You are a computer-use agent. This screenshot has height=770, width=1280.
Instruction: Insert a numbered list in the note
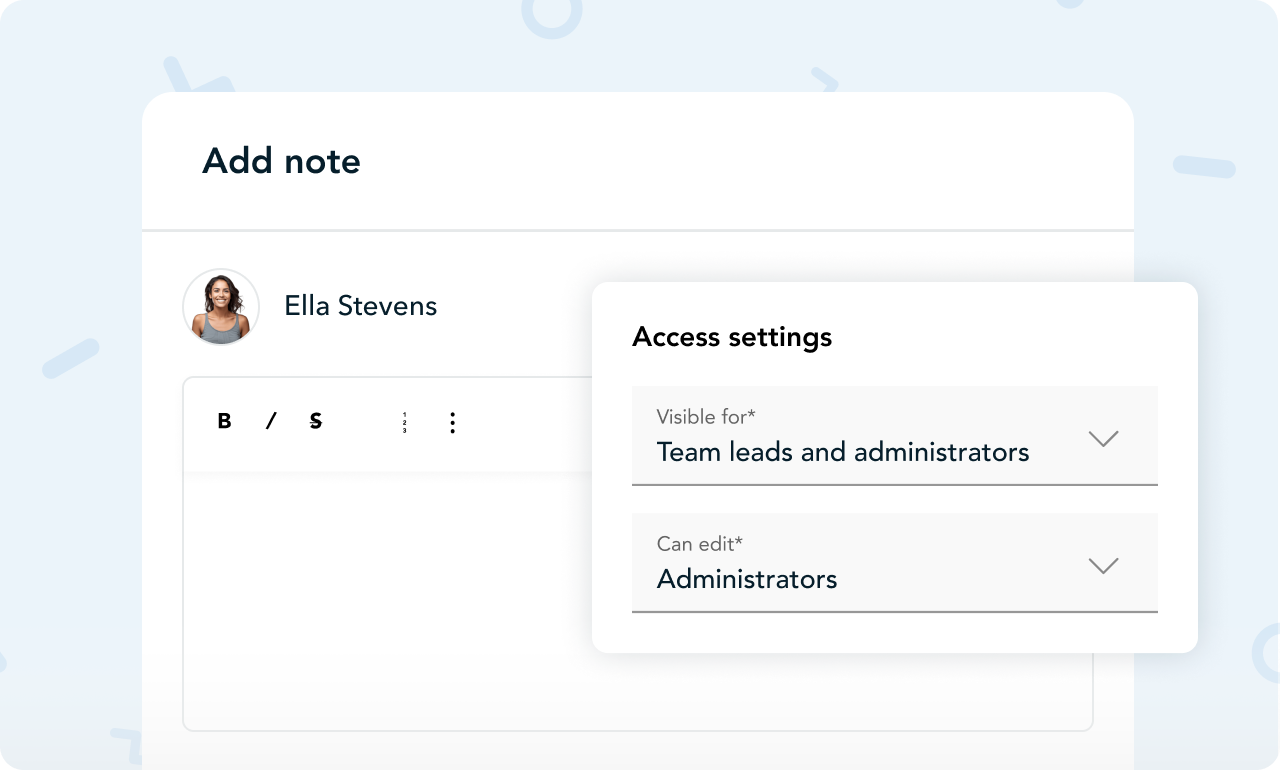pos(404,423)
